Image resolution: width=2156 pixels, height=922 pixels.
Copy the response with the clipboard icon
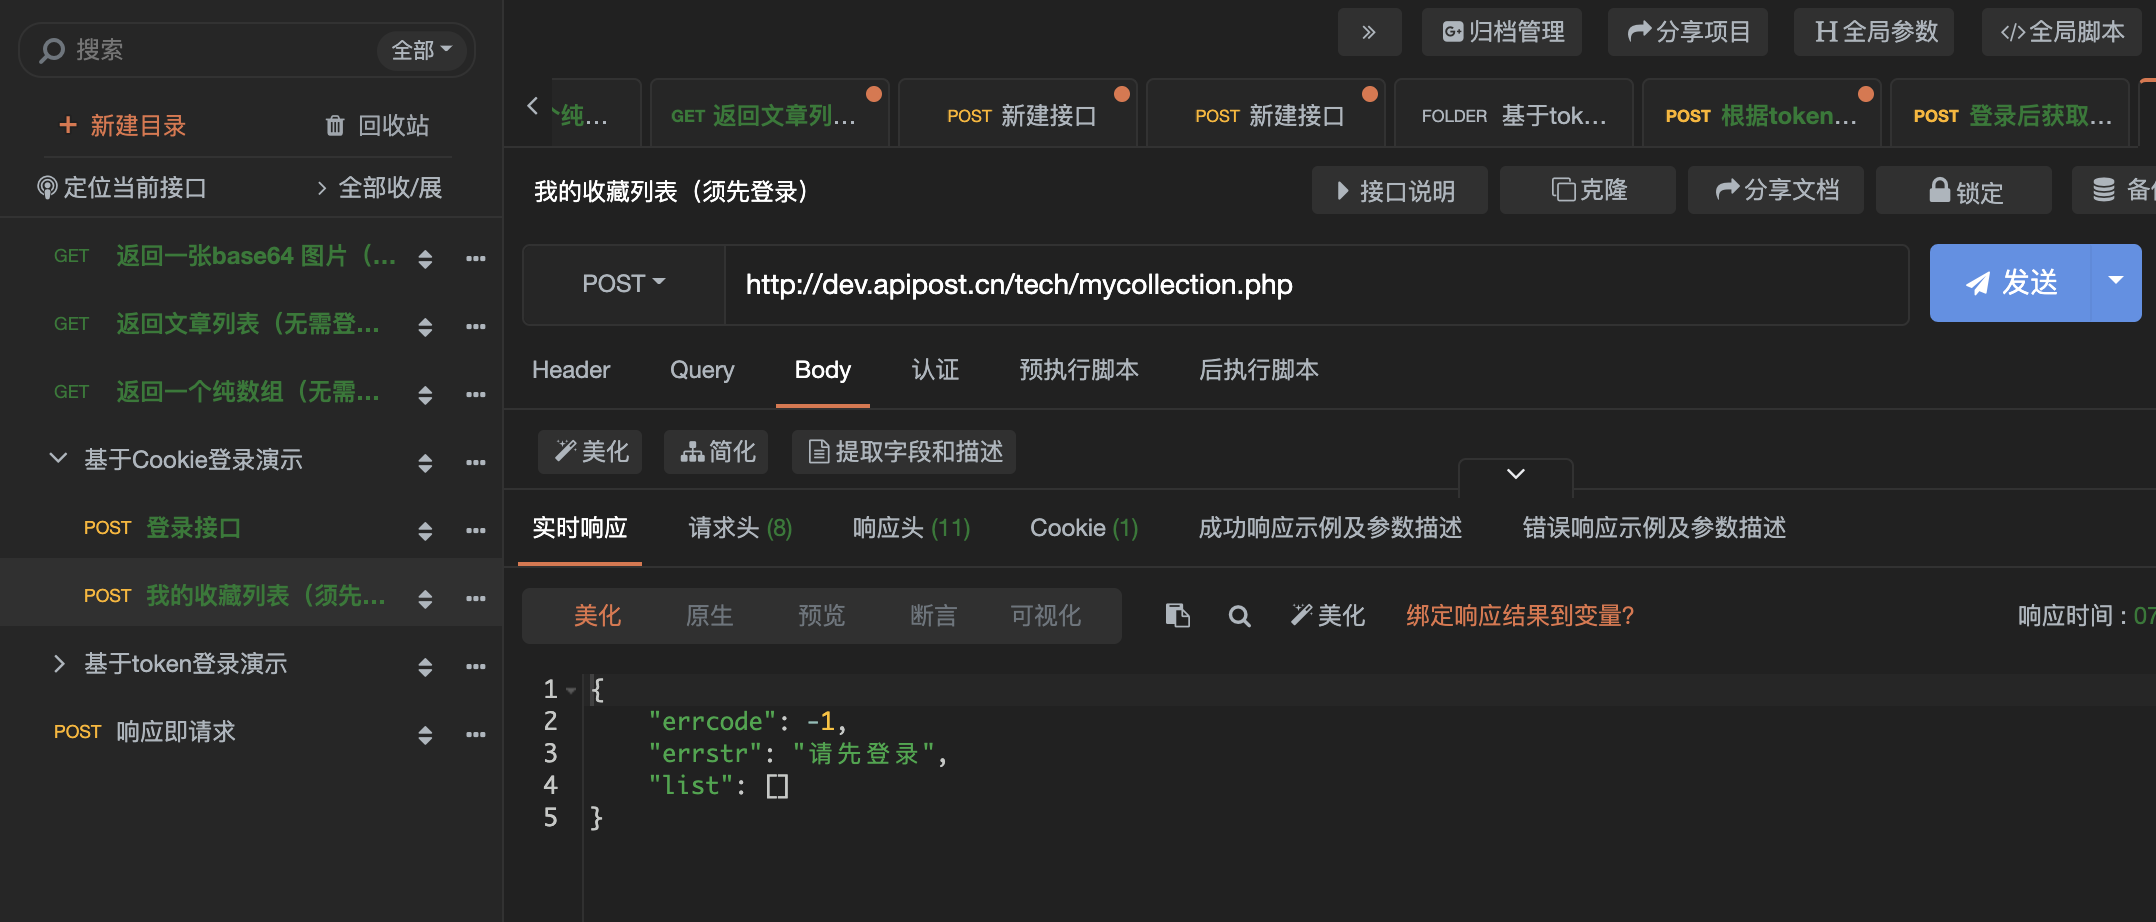pos(1177,615)
